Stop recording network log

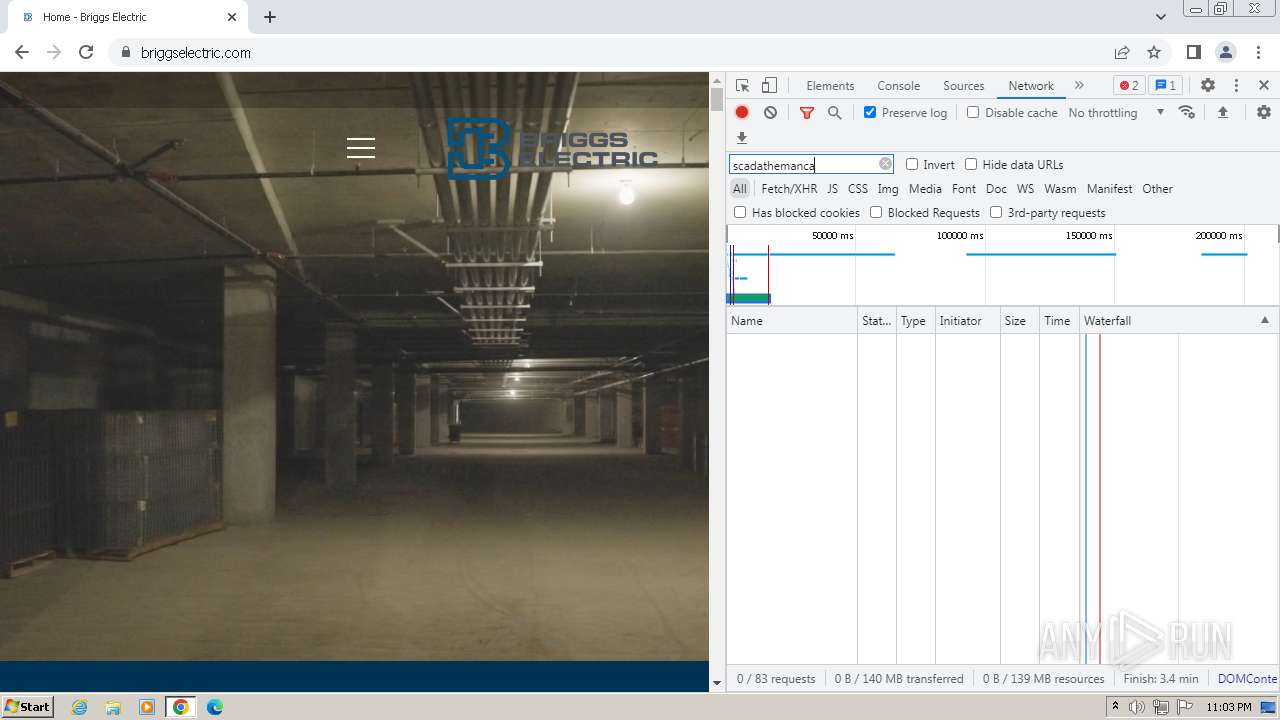[x=742, y=113]
